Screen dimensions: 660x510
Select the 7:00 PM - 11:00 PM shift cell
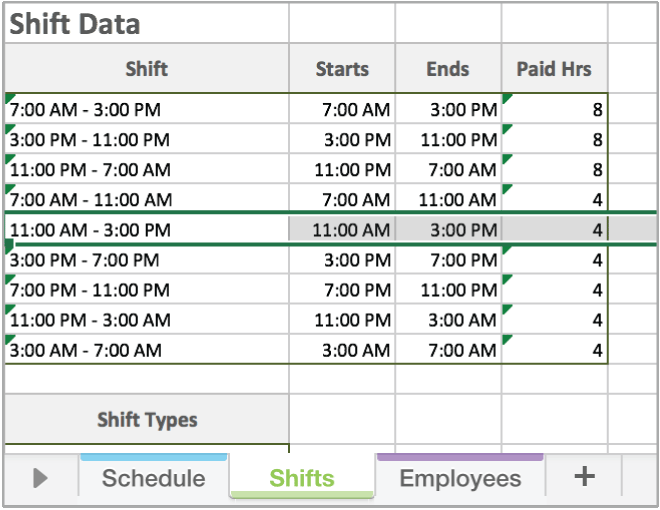click(x=146, y=290)
